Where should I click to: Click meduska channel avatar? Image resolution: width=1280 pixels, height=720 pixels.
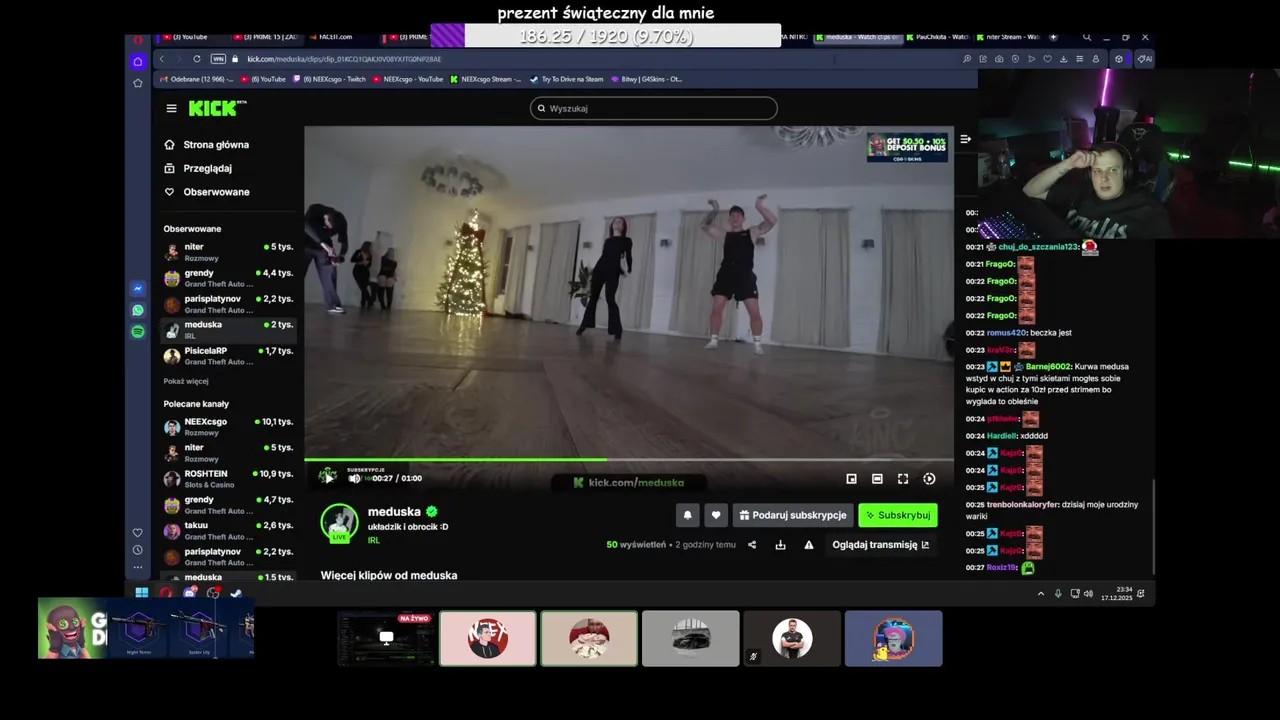coord(339,523)
